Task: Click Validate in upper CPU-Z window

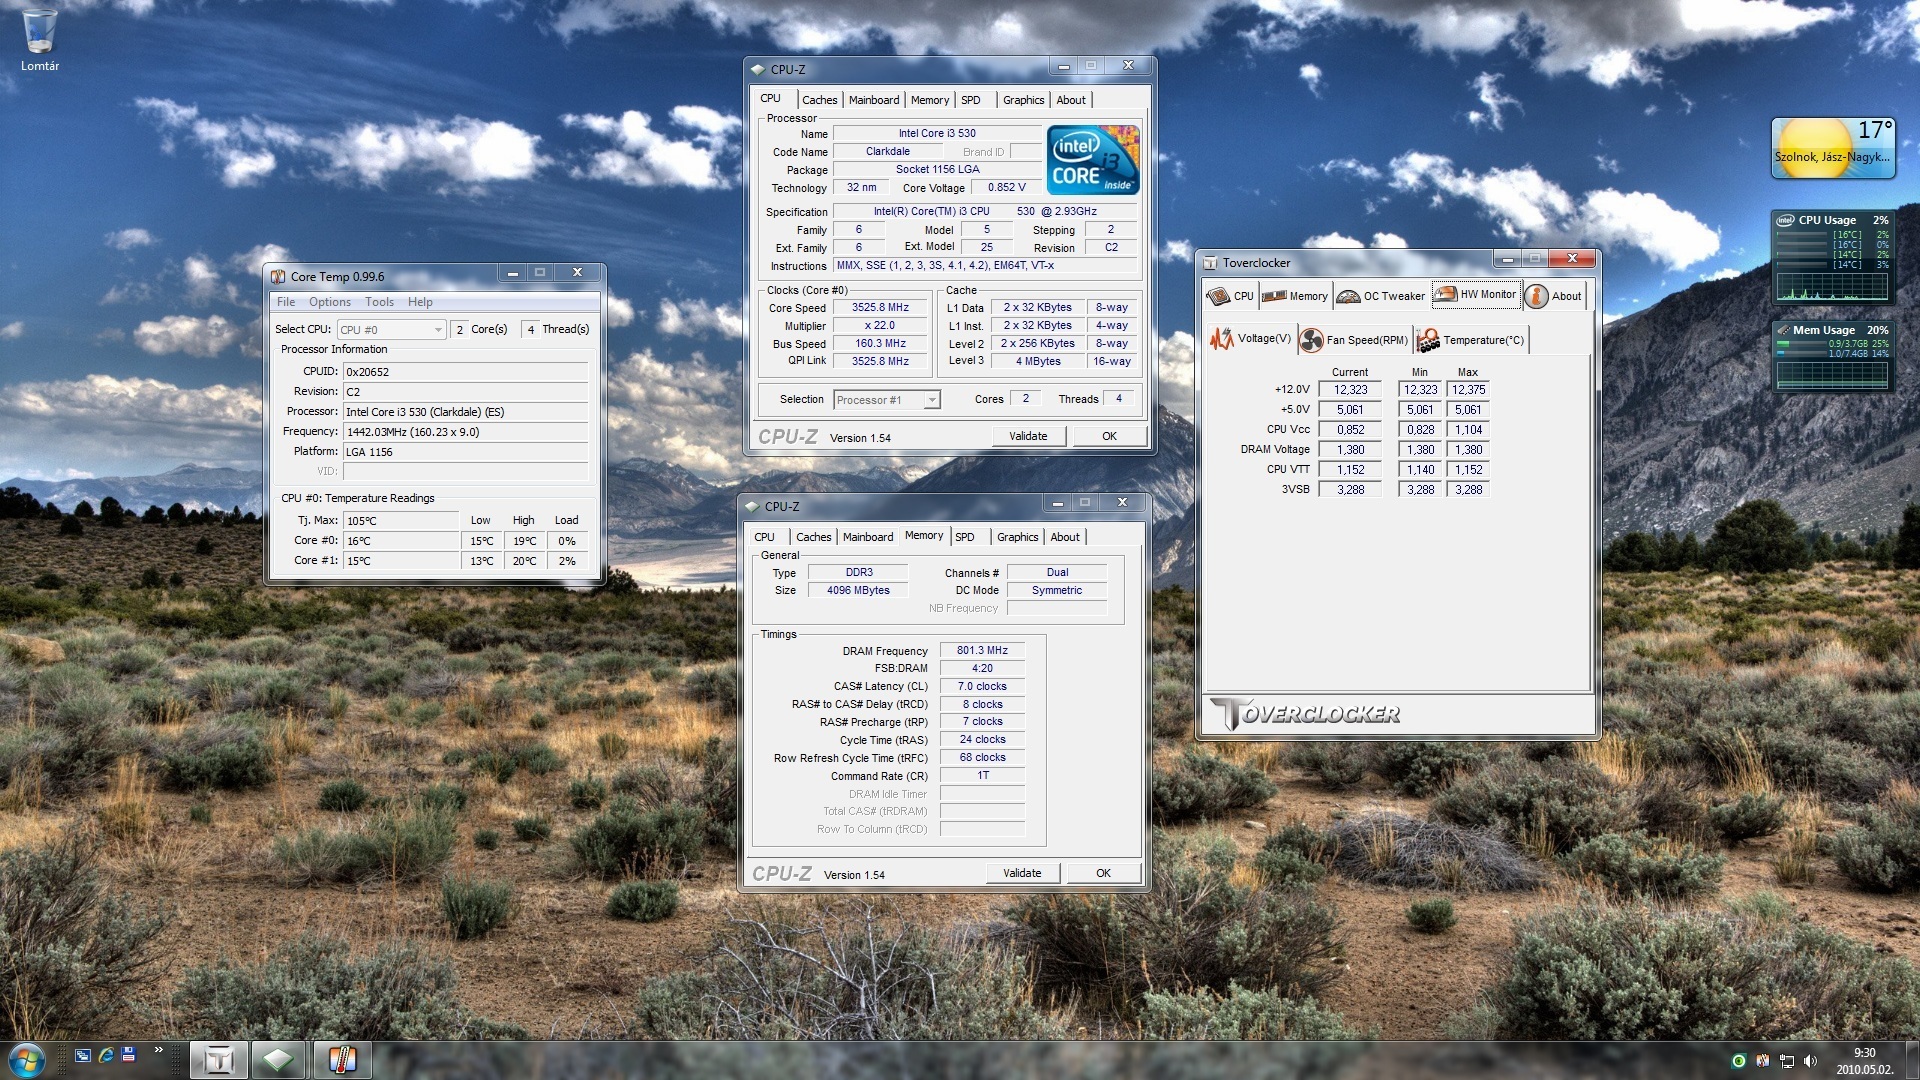Action: point(1028,436)
